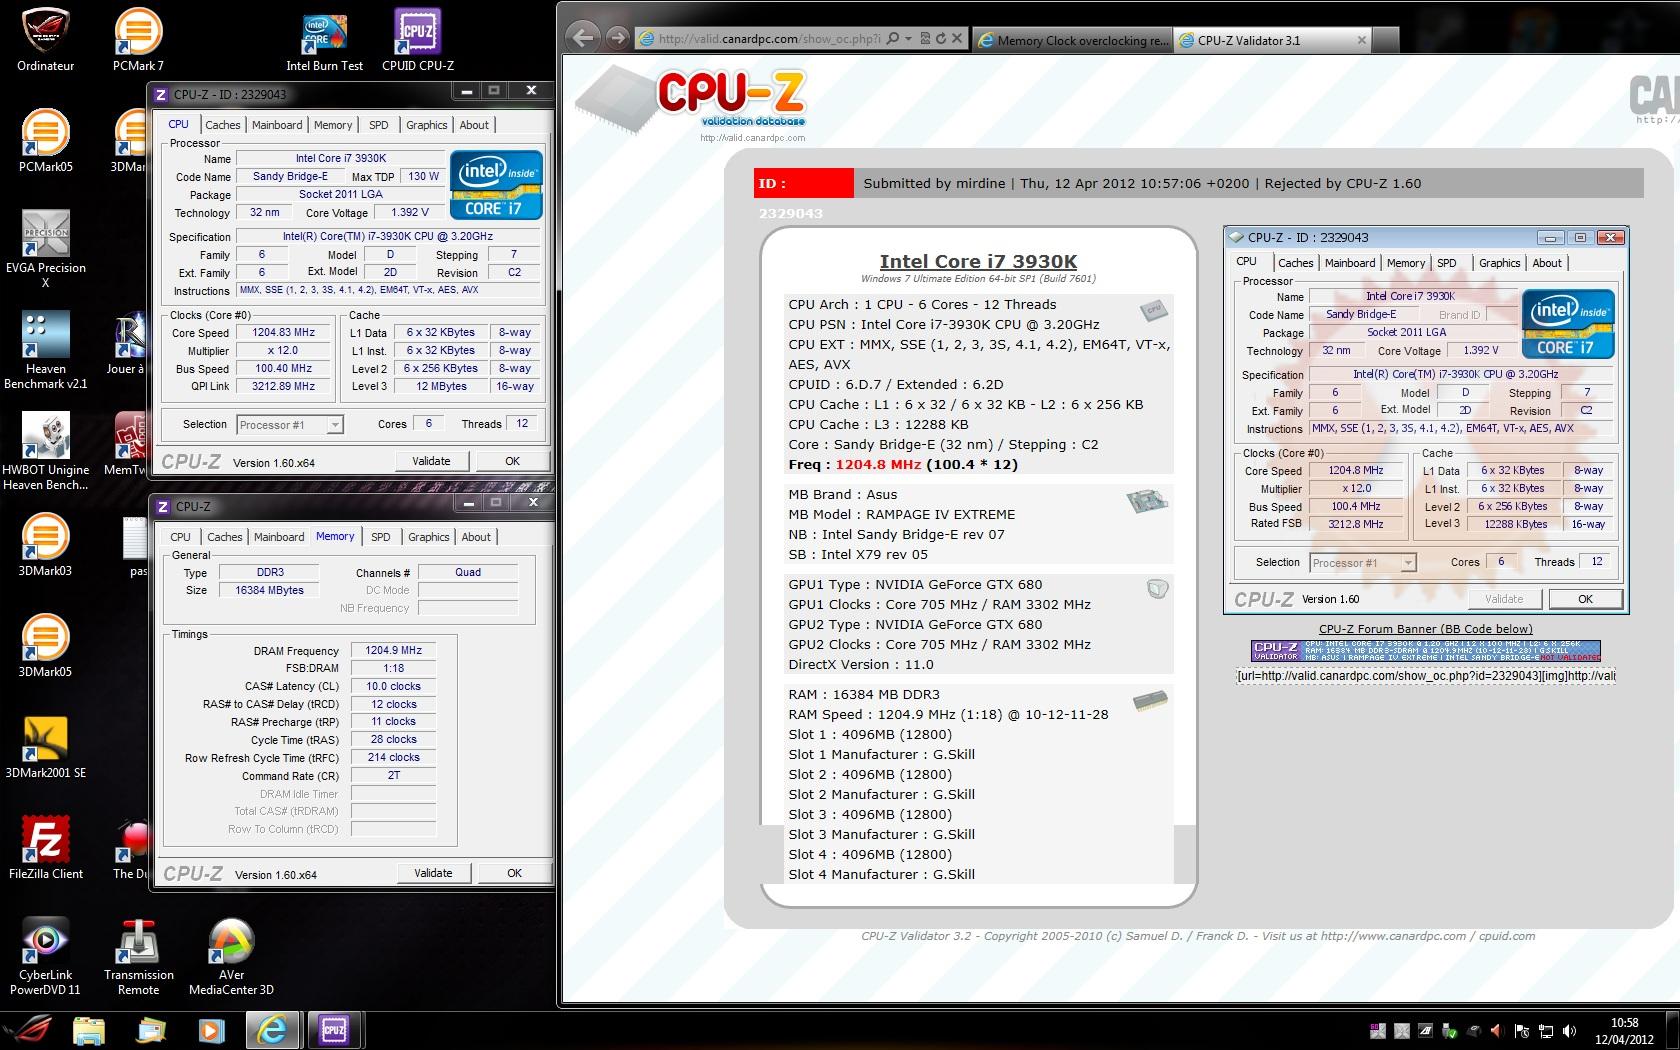
Task: Click the 'DRAM Frequency' value 1204.9 MHz
Action: pos(394,650)
